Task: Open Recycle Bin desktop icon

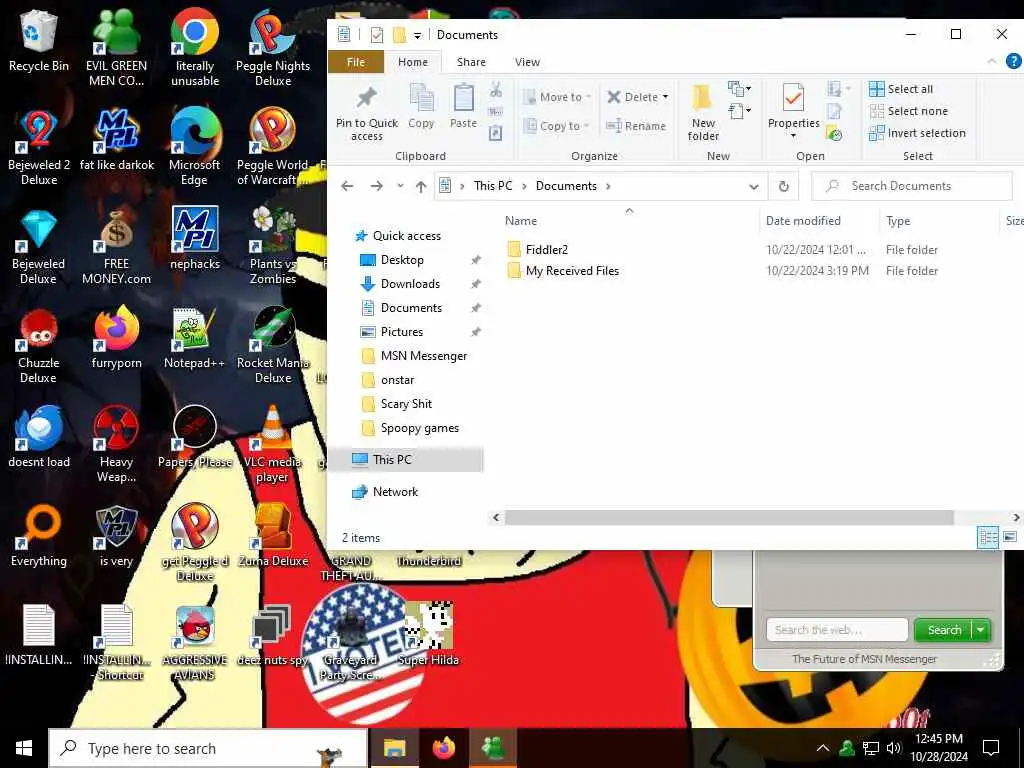Action: [x=39, y=40]
